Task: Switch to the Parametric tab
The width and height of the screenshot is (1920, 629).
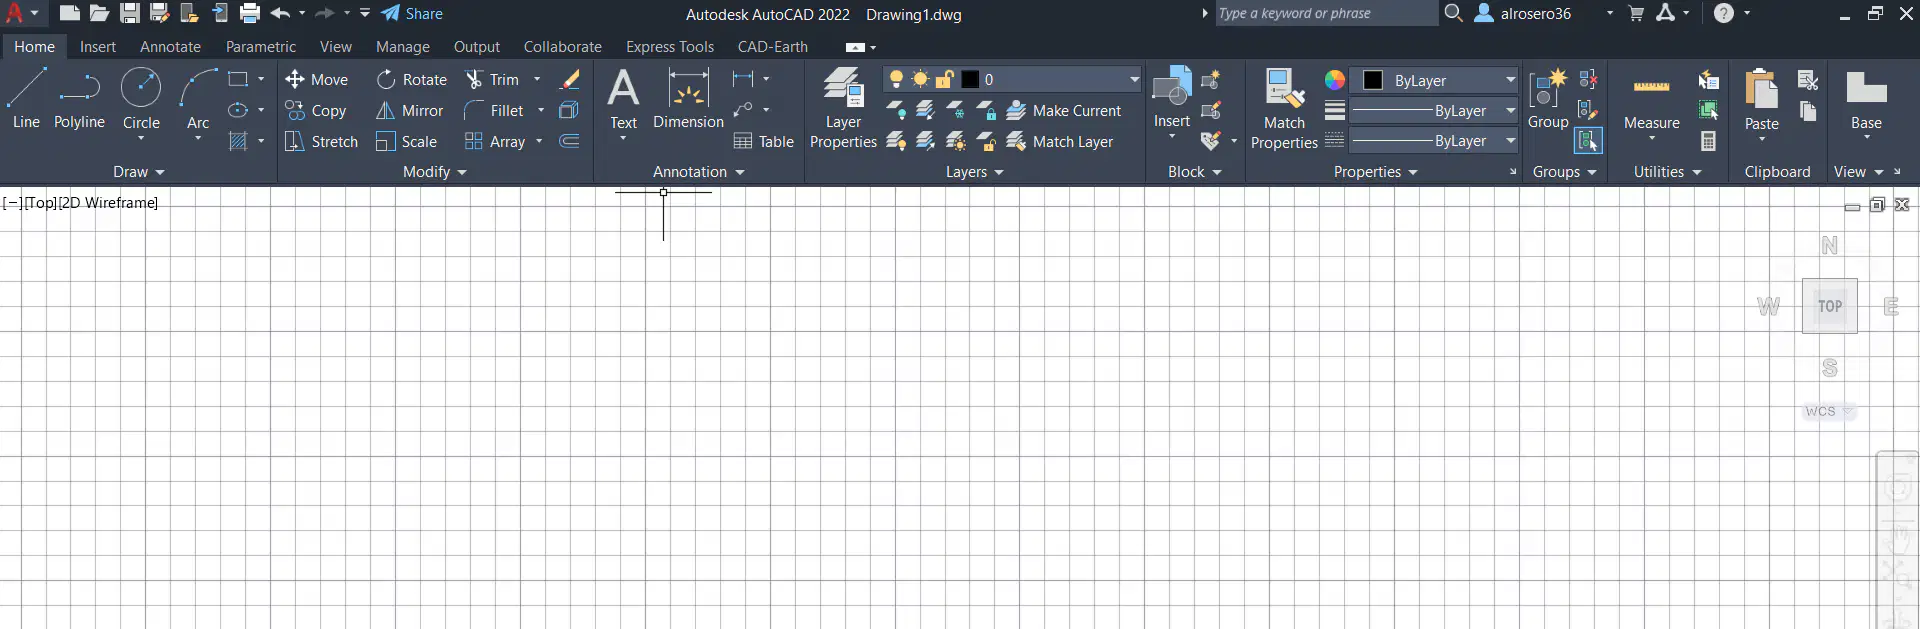Action: coord(261,46)
